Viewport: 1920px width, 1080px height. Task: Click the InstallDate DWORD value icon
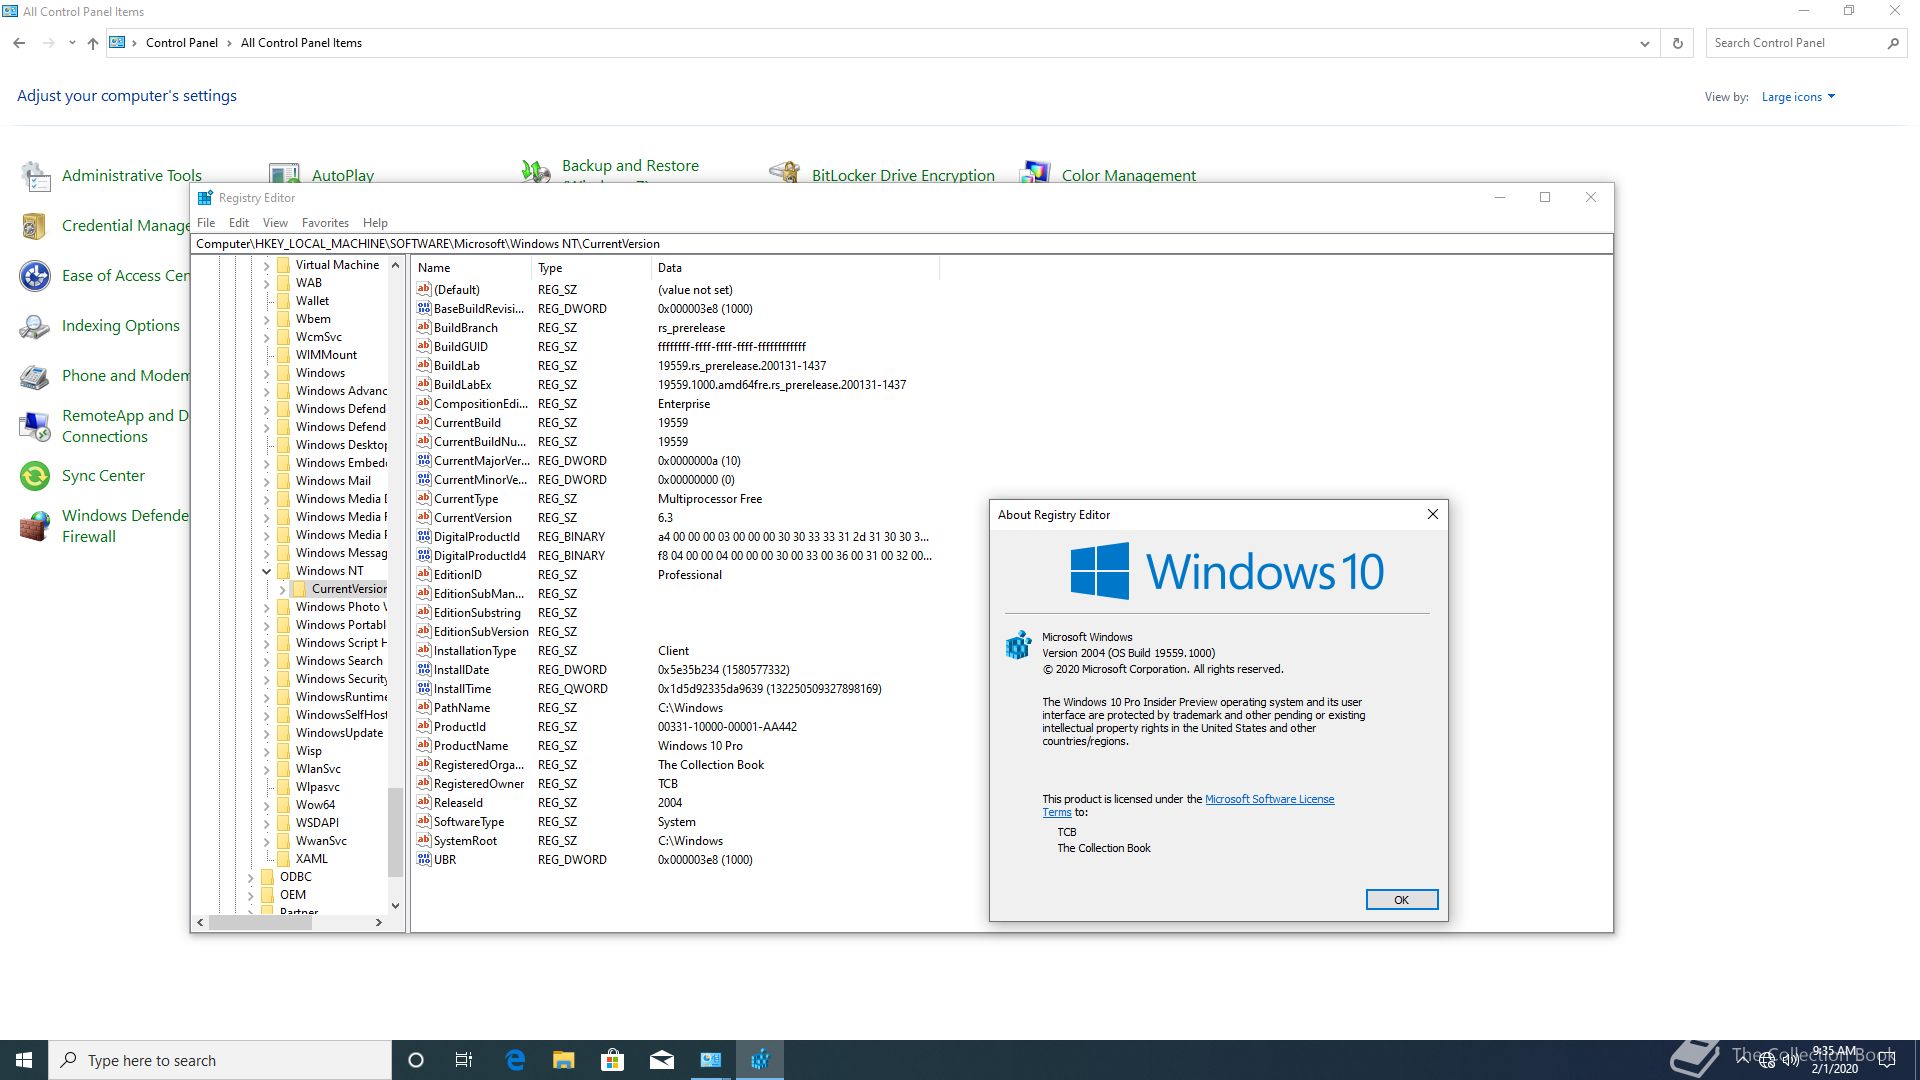[x=424, y=669]
